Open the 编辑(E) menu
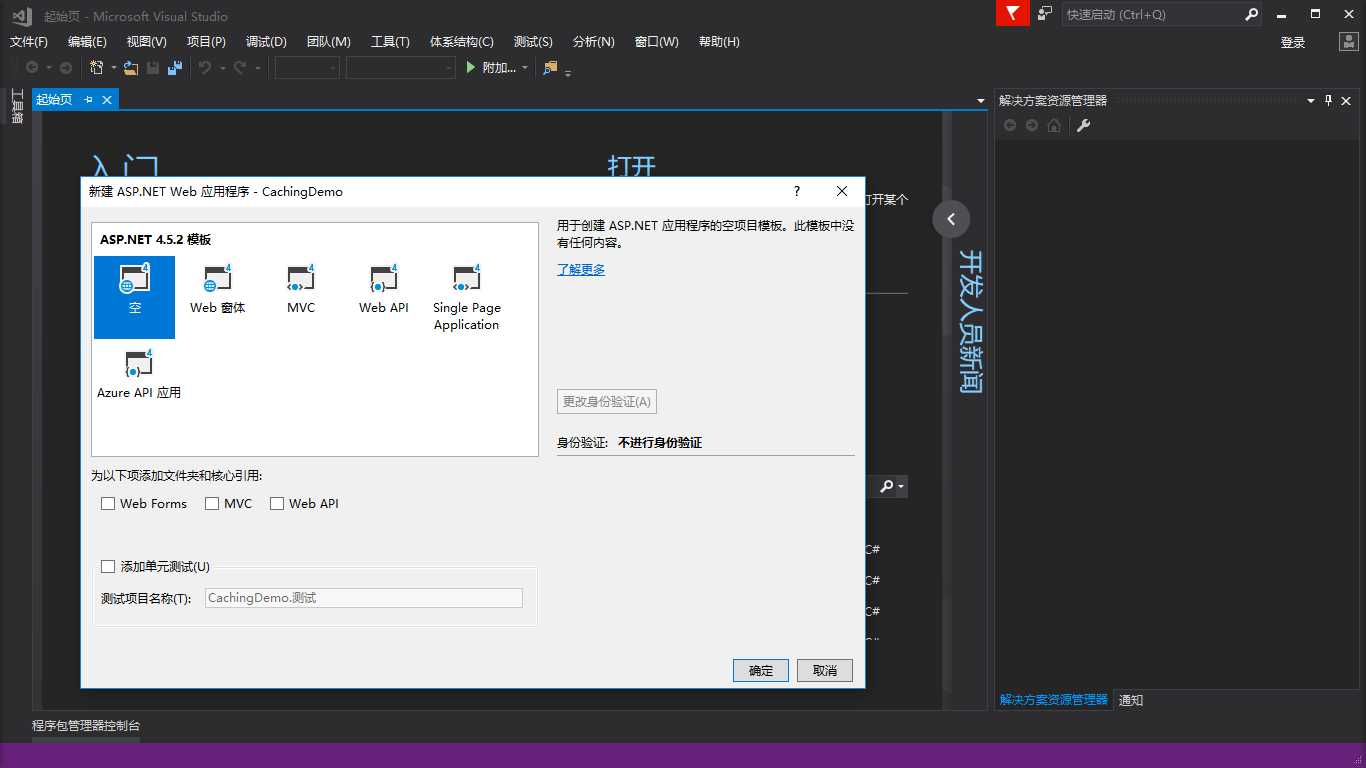 tap(87, 42)
